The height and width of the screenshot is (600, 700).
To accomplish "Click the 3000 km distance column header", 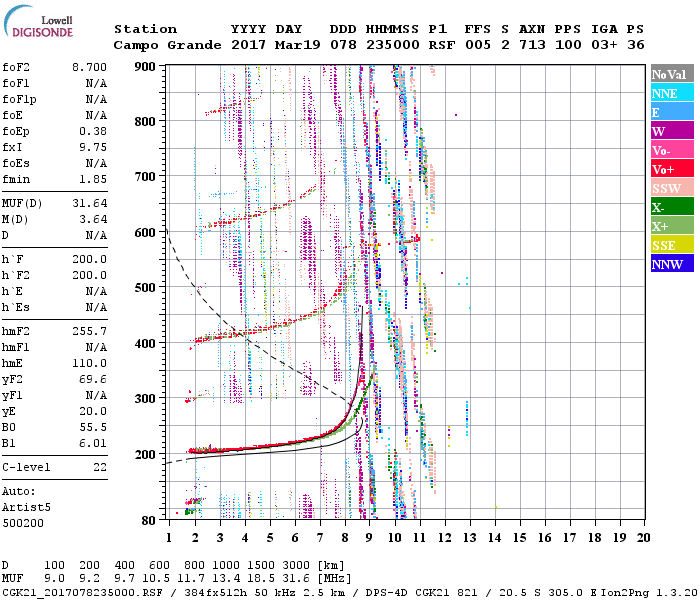I will coord(296,565).
